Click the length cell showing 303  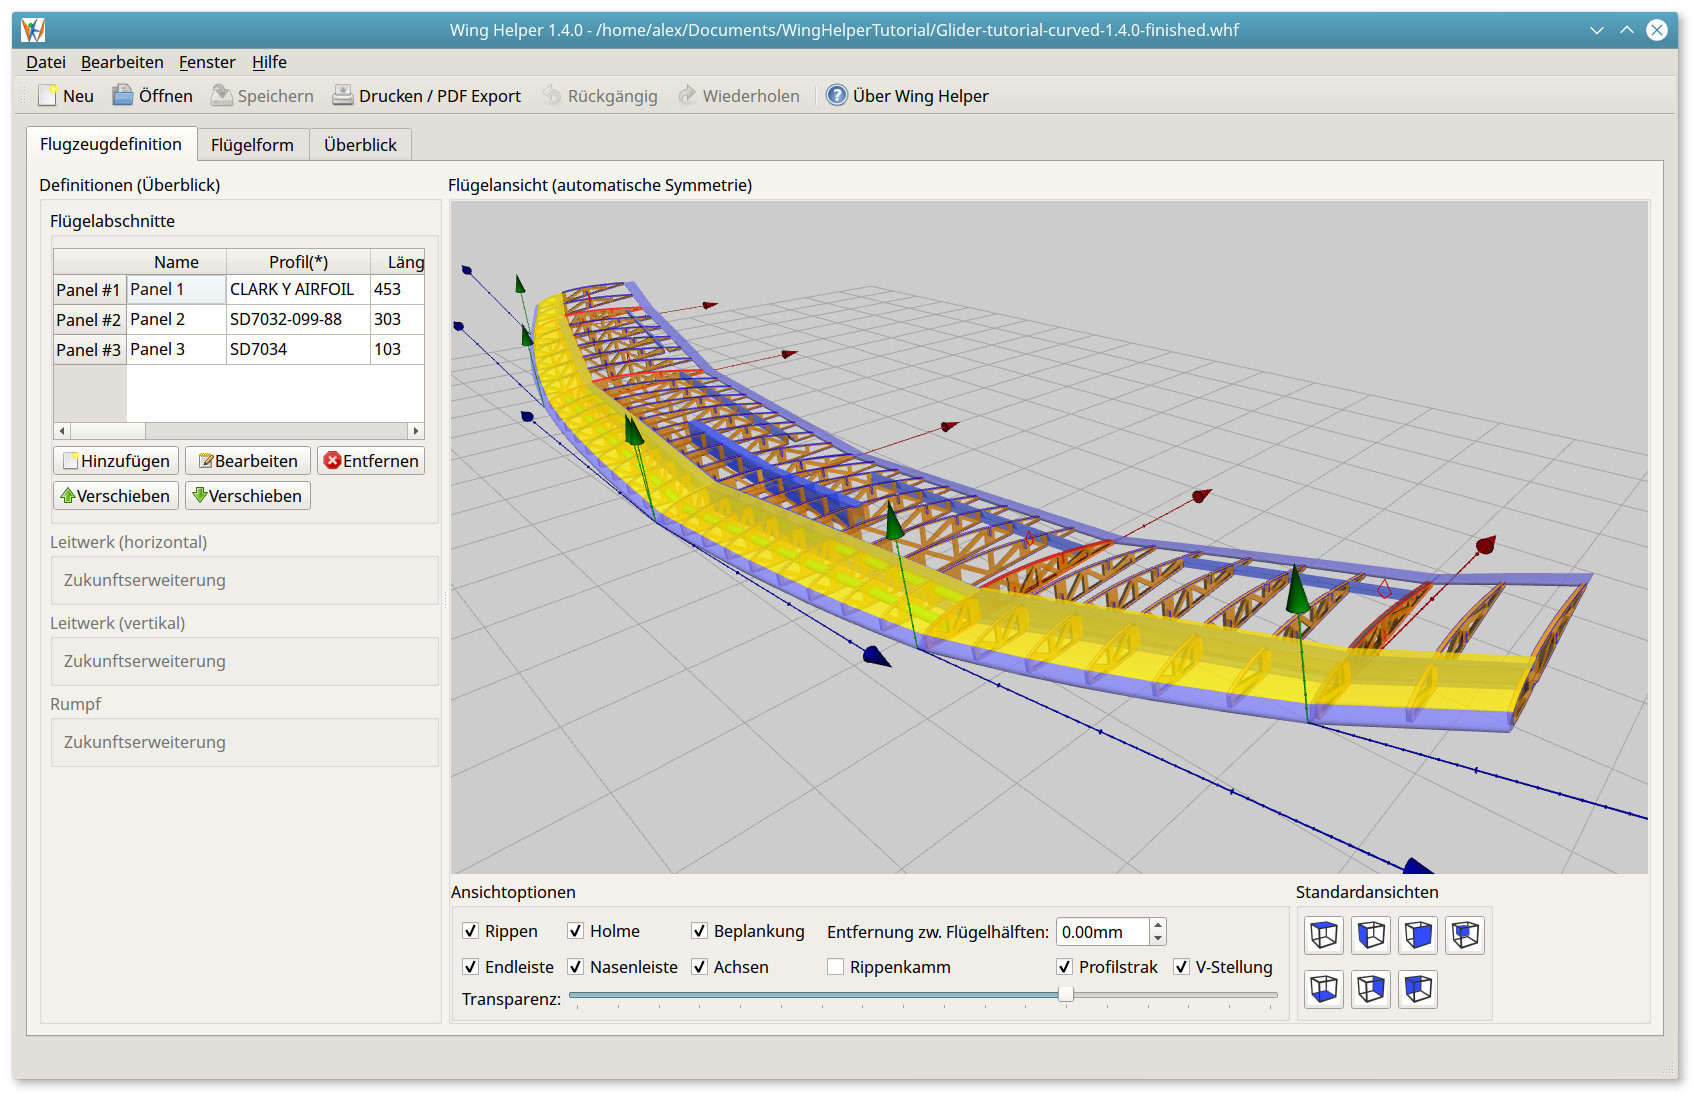[x=397, y=320]
